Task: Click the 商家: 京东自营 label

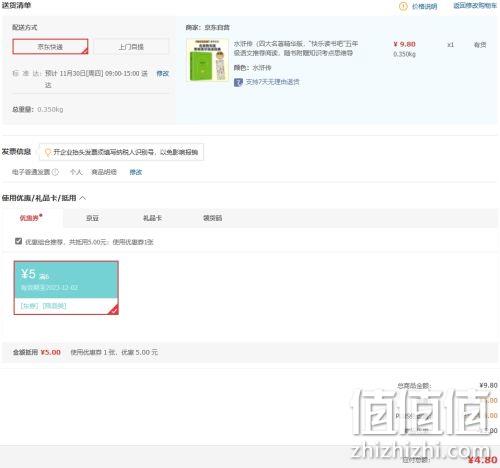Action: (x=208, y=27)
